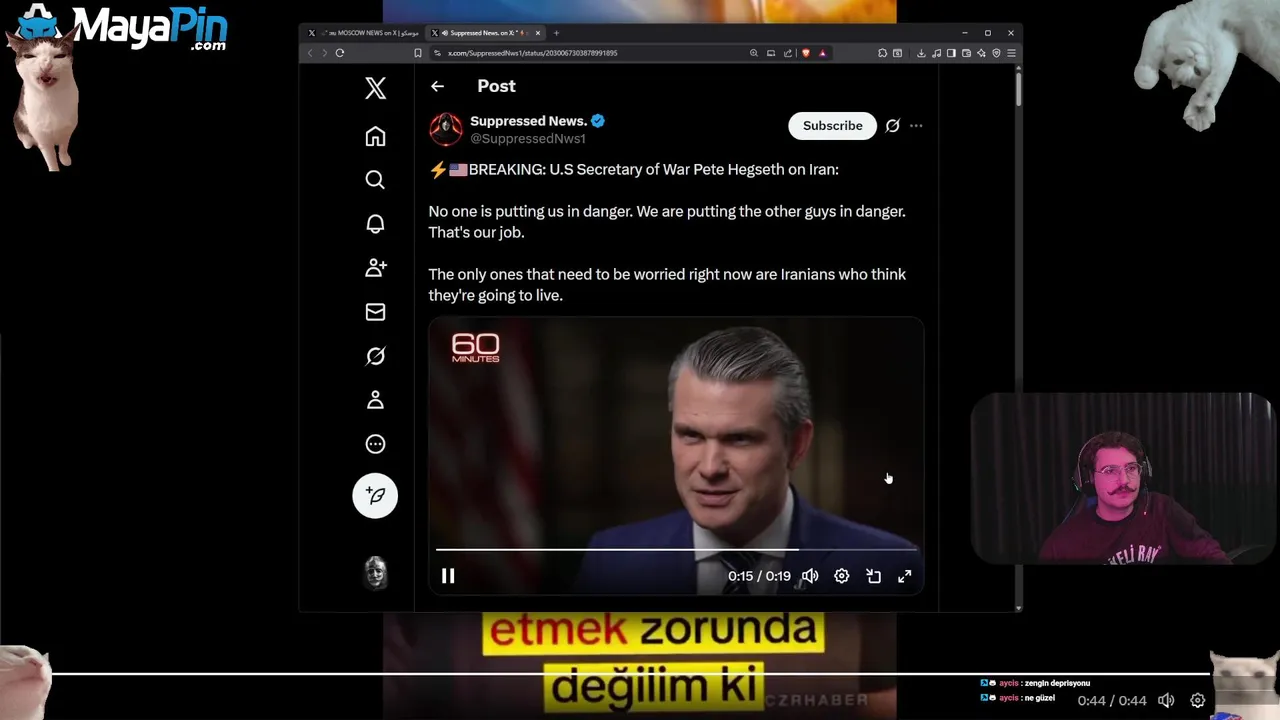The height and width of the screenshot is (720, 1280).
Task: Open browser hamburger main menu
Action: coord(1011,53)
